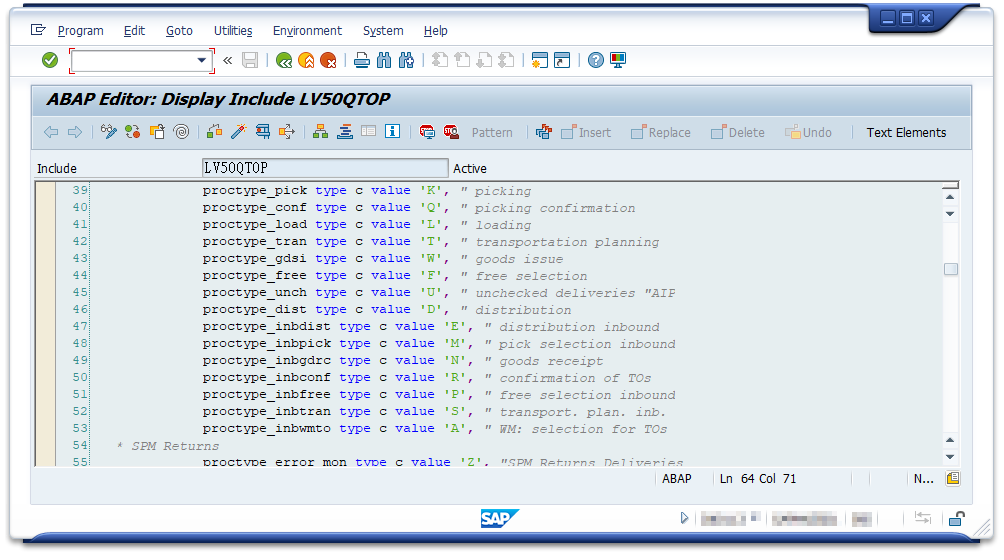This screenshot has height=560, width=1004.
Task: Click the Delete button
Action: click(738, 132)
